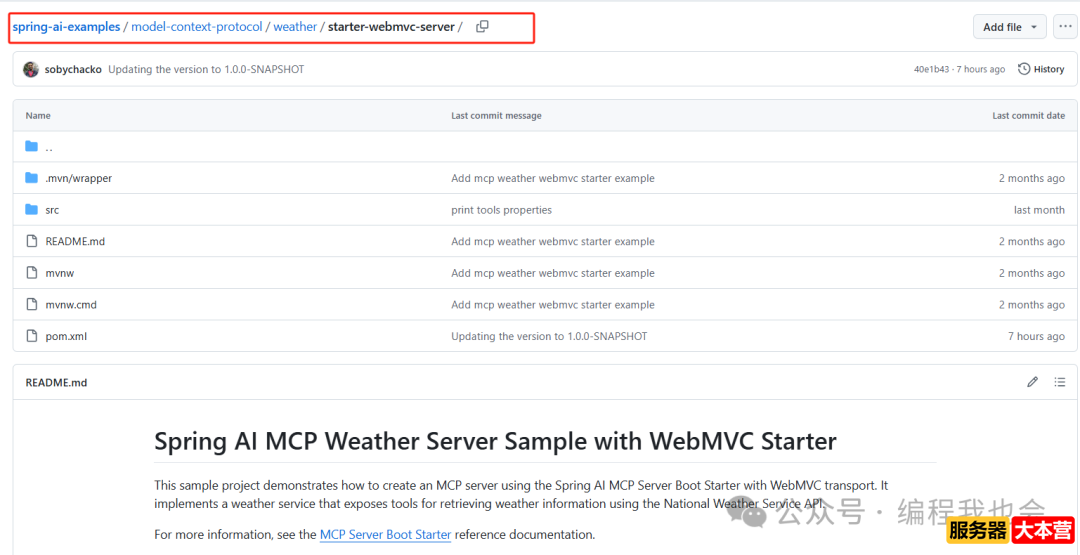
Task: Open commit hash 40e1b43
Action: (931, 70)
